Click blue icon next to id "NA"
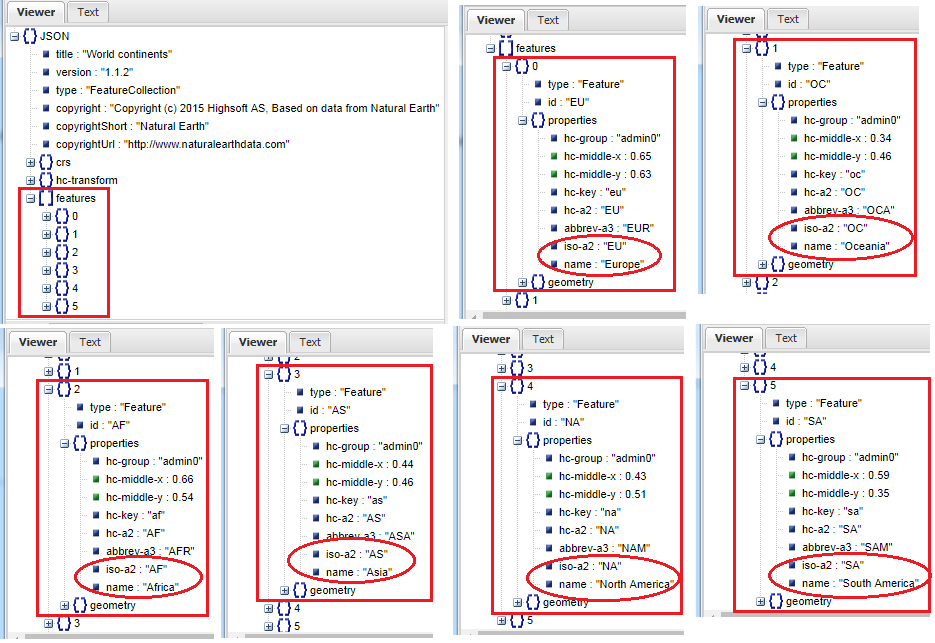935x643 pixels. click(532, 423)
